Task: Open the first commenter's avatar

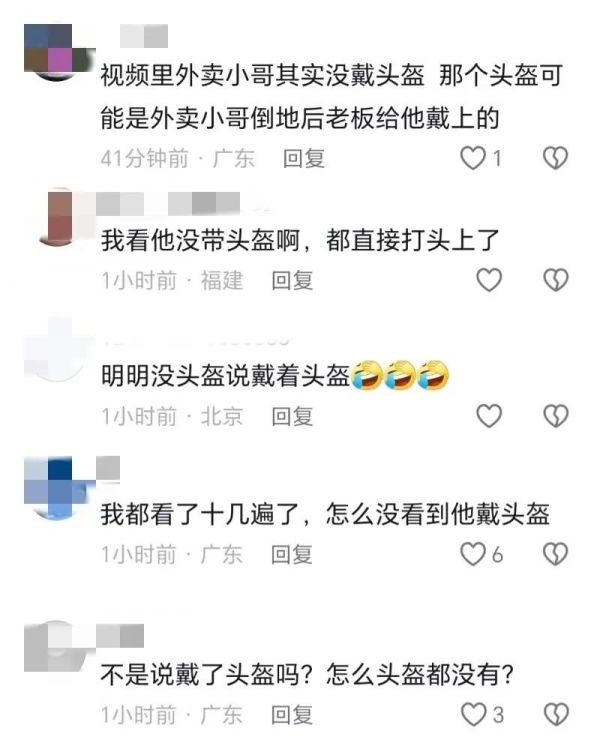Action: point(58,52)
